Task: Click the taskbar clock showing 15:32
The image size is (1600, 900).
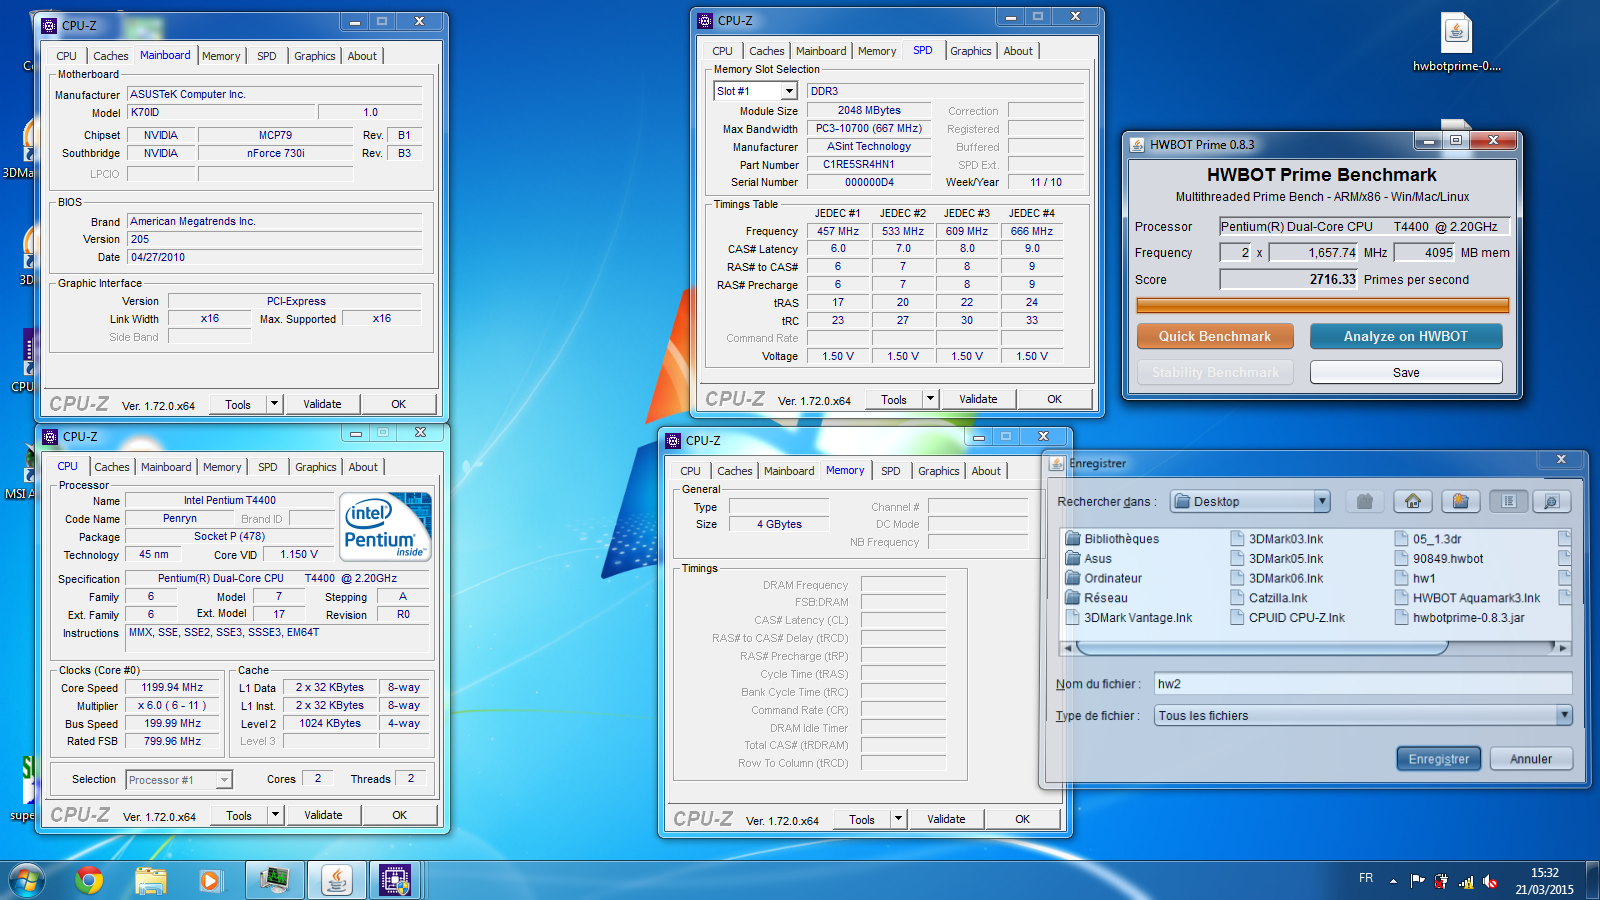Action: point(1544,880)
